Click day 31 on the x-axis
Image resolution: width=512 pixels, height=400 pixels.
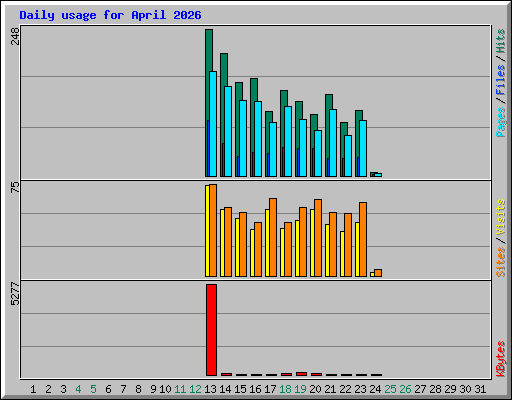click(480, 389)
